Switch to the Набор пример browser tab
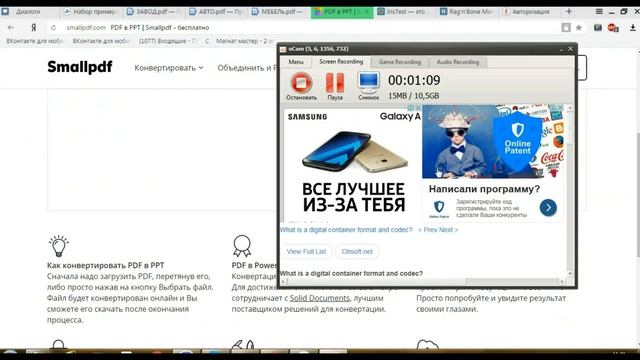 pyautogui.click(x=91, y=12)
